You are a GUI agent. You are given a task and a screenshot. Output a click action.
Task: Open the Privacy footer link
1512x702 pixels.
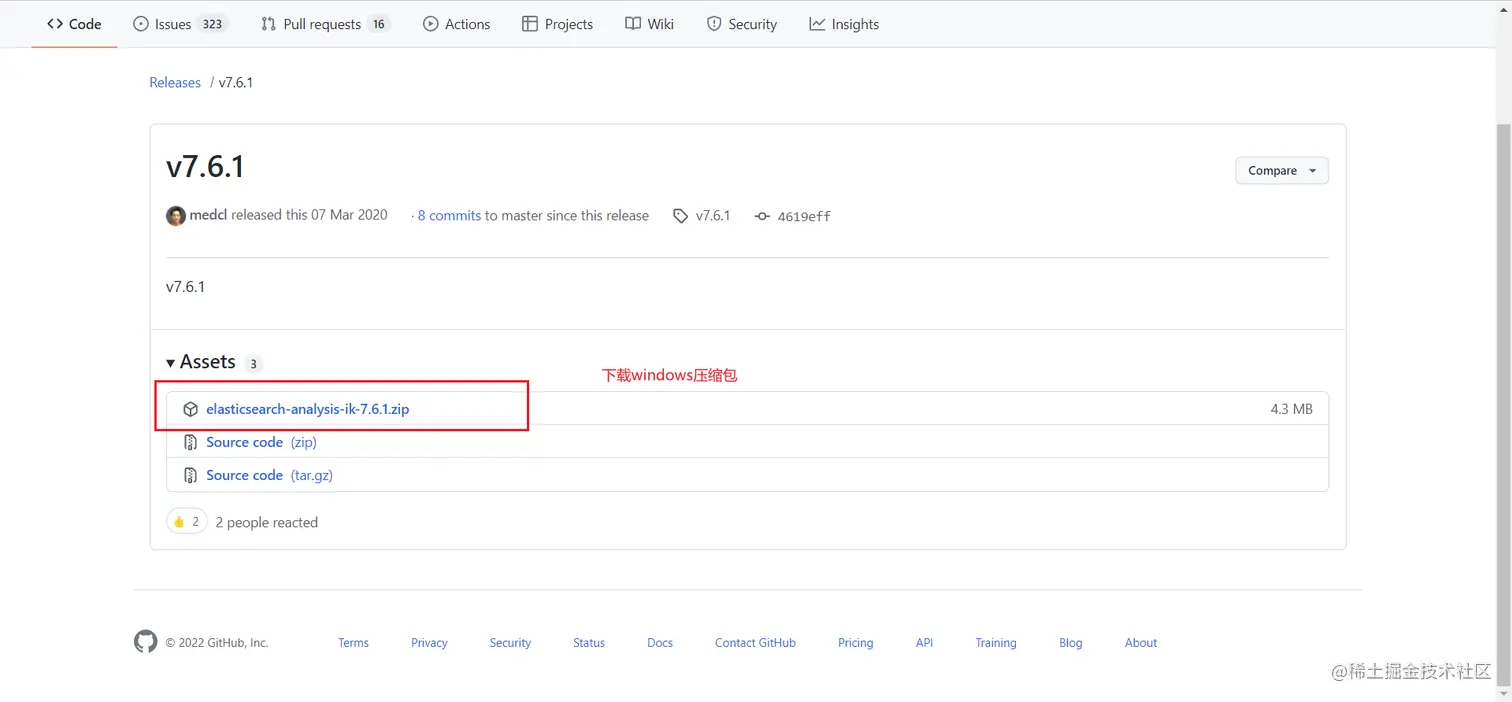coord(429,643)
